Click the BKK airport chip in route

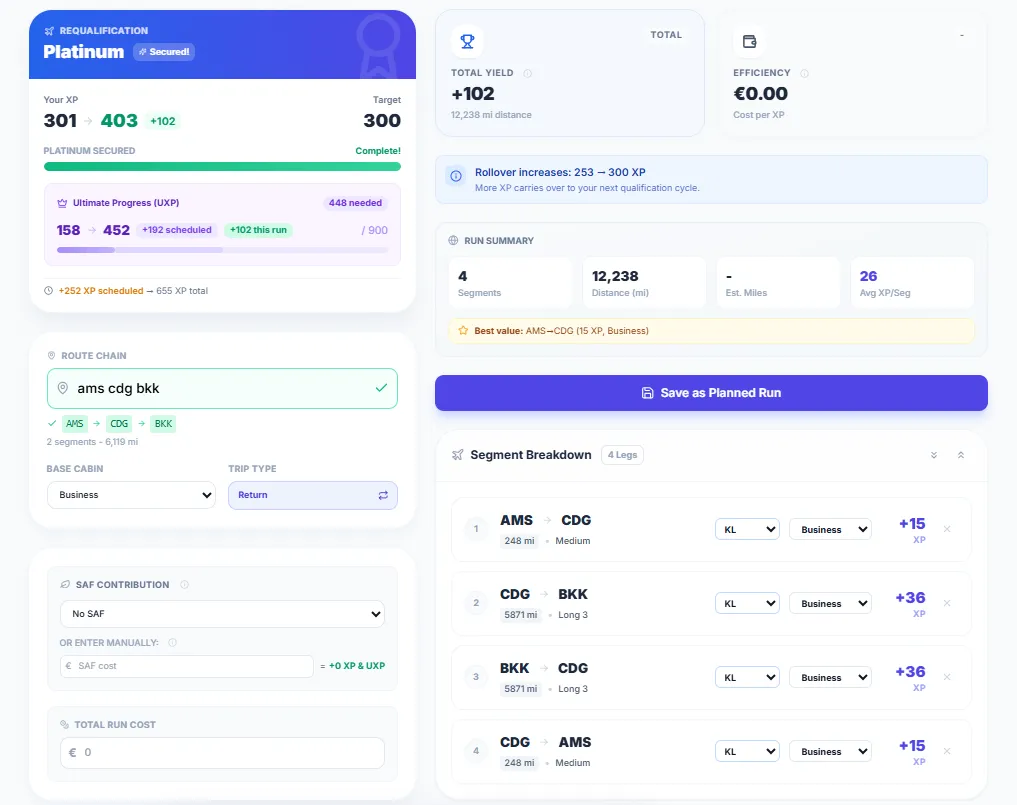coord(164,424)
